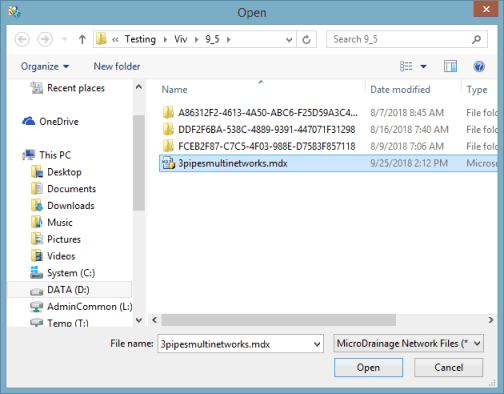Click the horizontal scrollbar of the file list
The height and width of the screenshot is (394, 504).
[x=279, y=320]
